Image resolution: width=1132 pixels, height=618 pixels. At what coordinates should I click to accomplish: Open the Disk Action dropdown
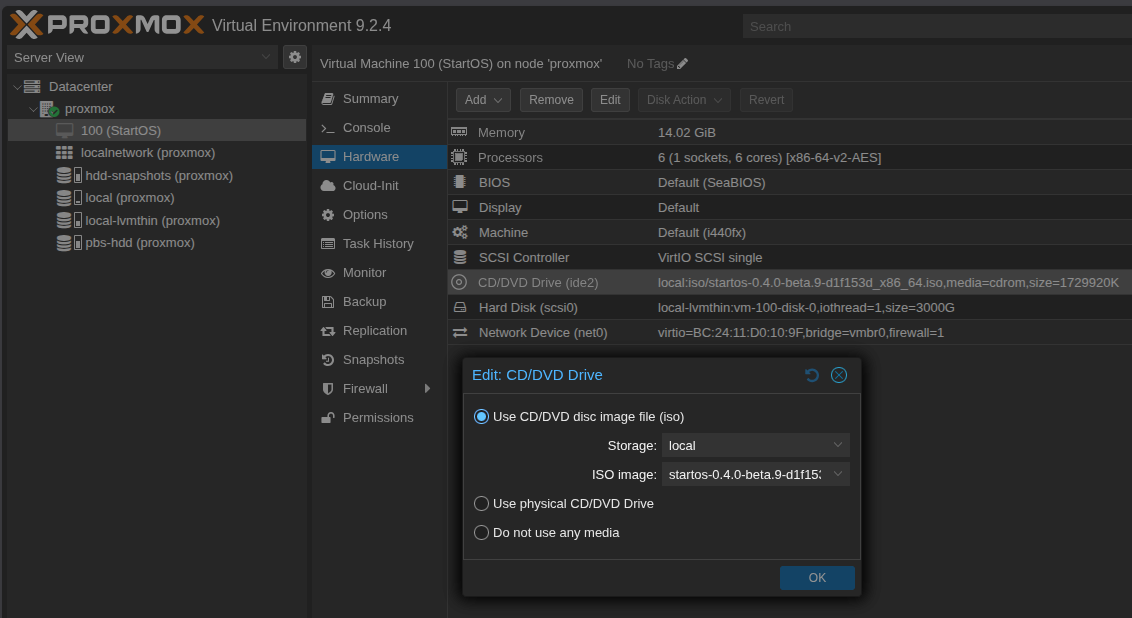684,100
